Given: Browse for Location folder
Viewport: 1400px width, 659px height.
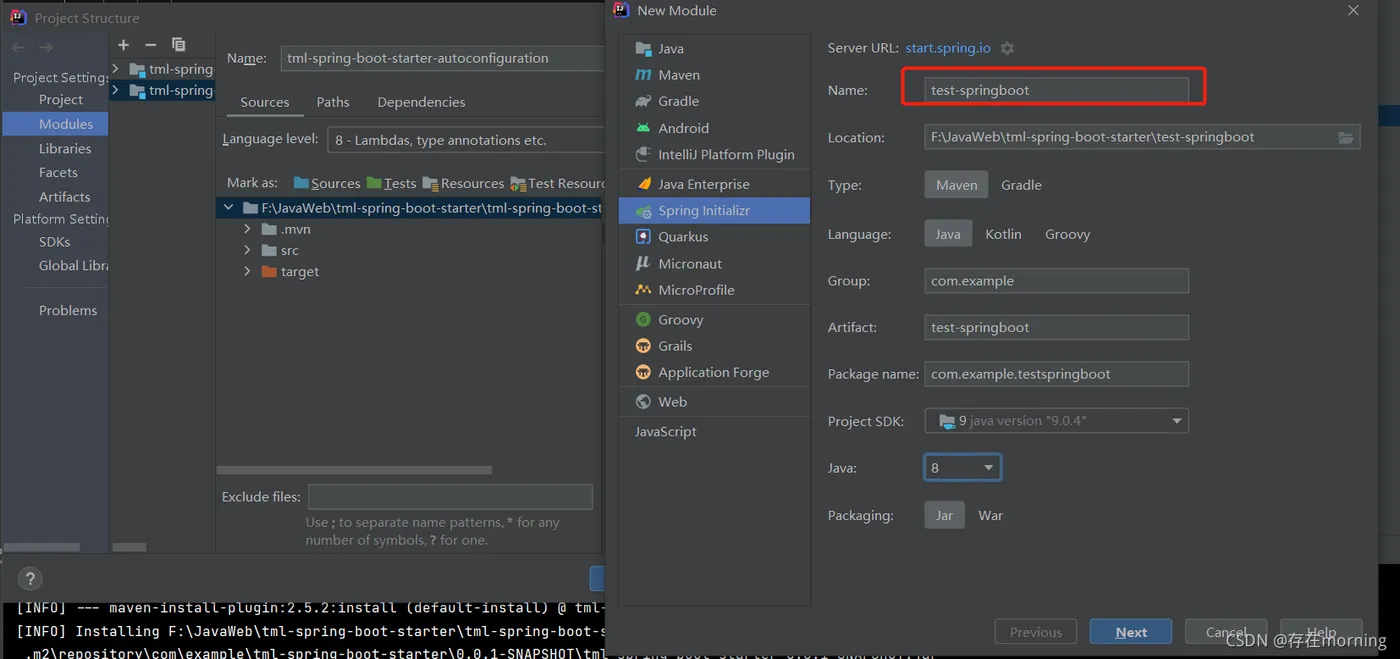Looking at the screenshot, I should tap(1345, 138).
